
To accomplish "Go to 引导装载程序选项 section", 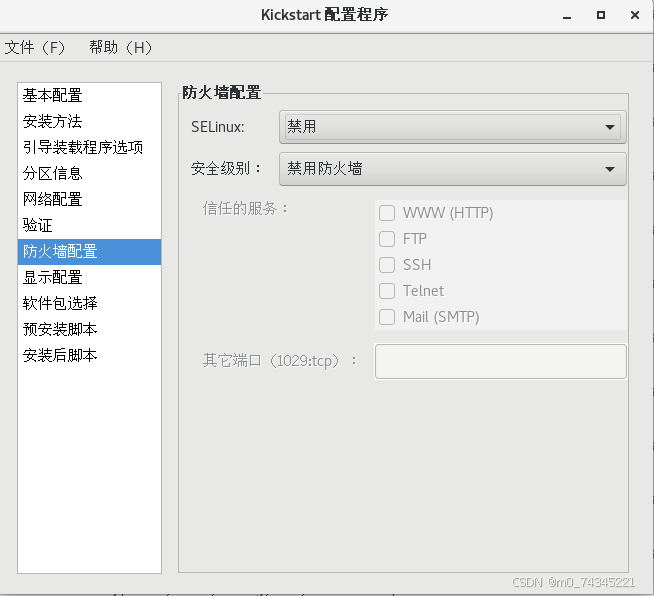I will pyautogui.click(x=89, y=147).
